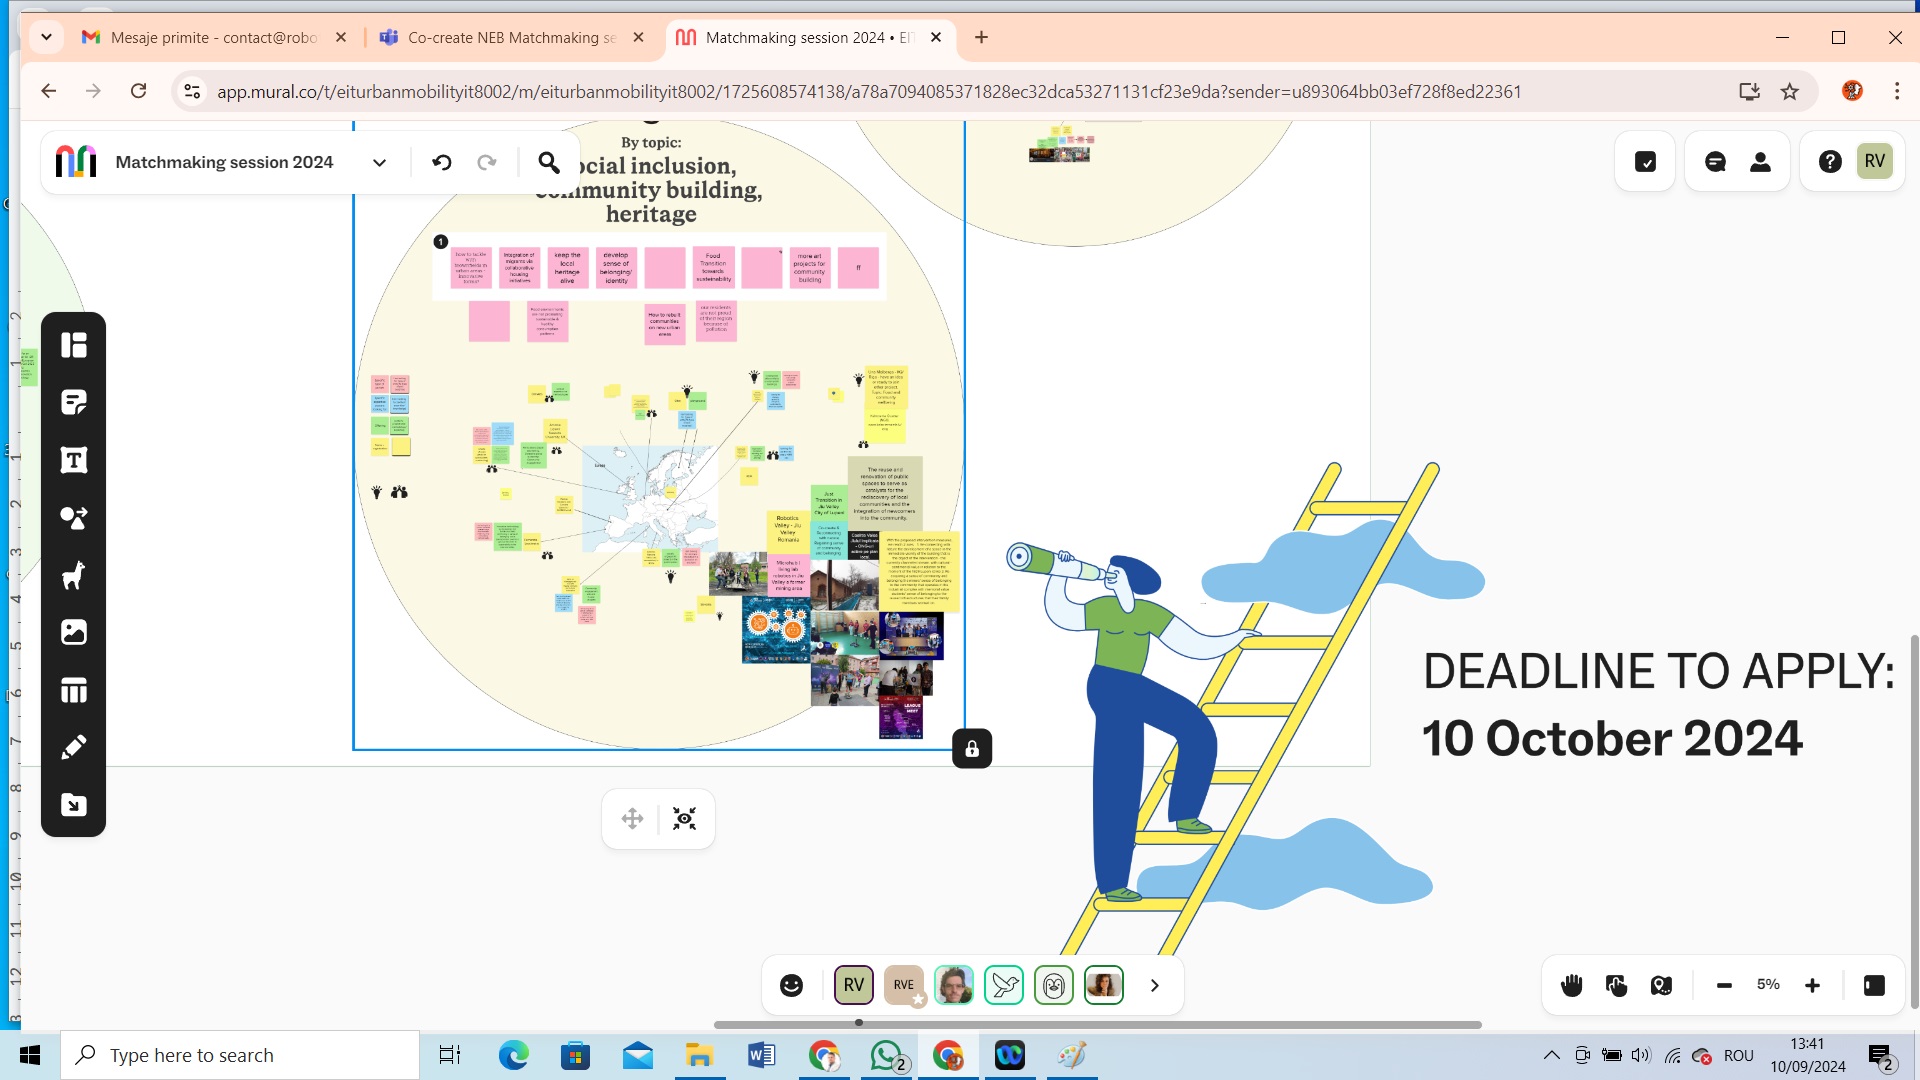This screenshot has height=1080, width=1920.
Task: Click zoom in plus button
Action: click(1812, 985)
